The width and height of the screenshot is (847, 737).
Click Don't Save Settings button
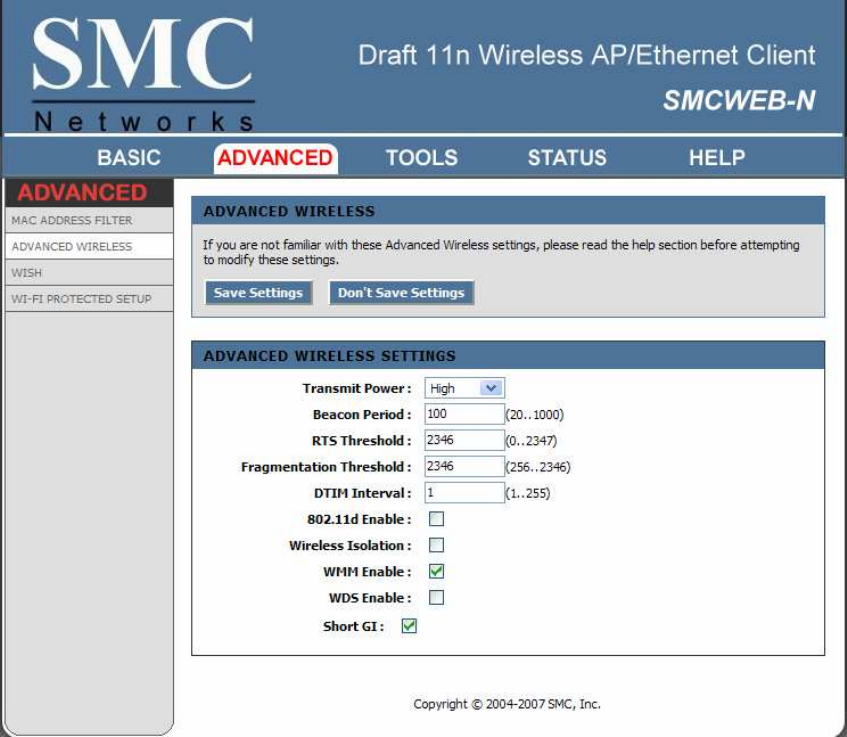point(401,292)
